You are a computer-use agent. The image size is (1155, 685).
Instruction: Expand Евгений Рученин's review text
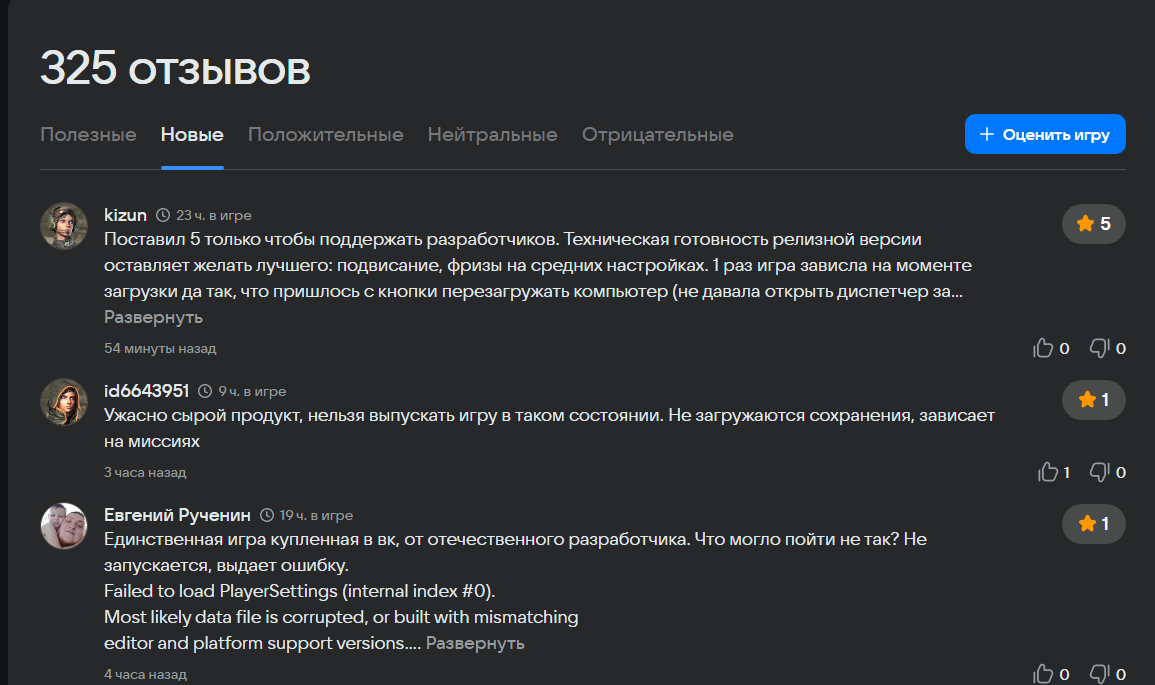(475, 643)
